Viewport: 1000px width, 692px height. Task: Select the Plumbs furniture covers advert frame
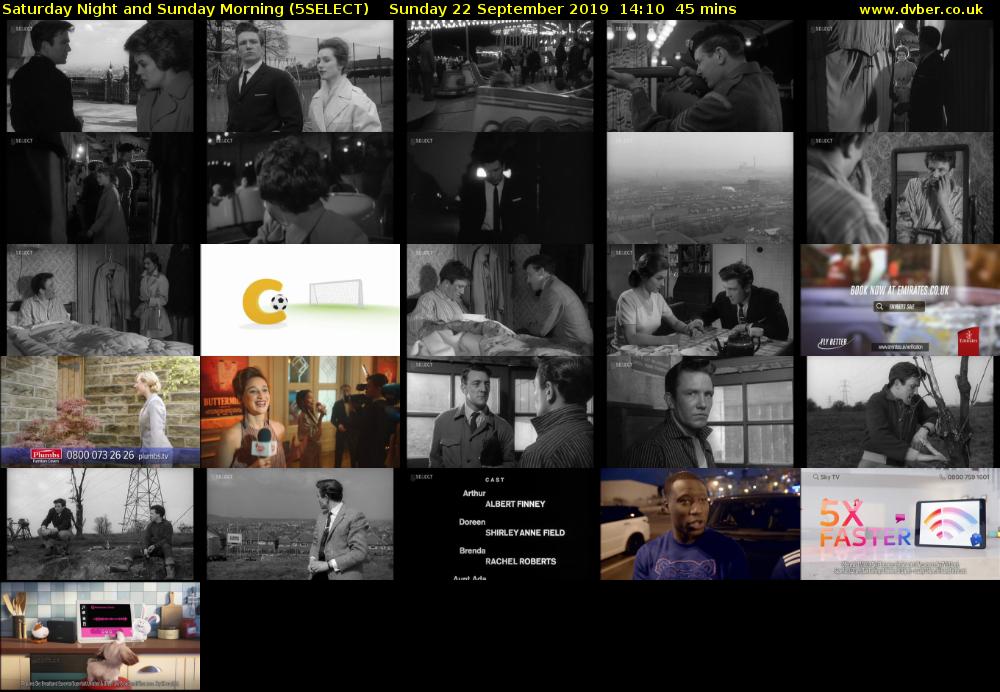pos(100,412)
